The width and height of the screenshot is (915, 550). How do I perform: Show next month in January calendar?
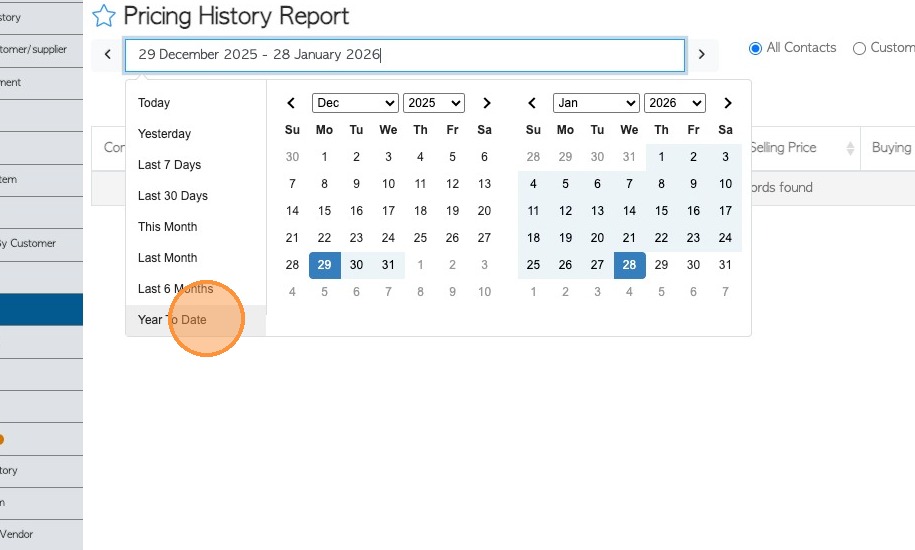[728, 103]
